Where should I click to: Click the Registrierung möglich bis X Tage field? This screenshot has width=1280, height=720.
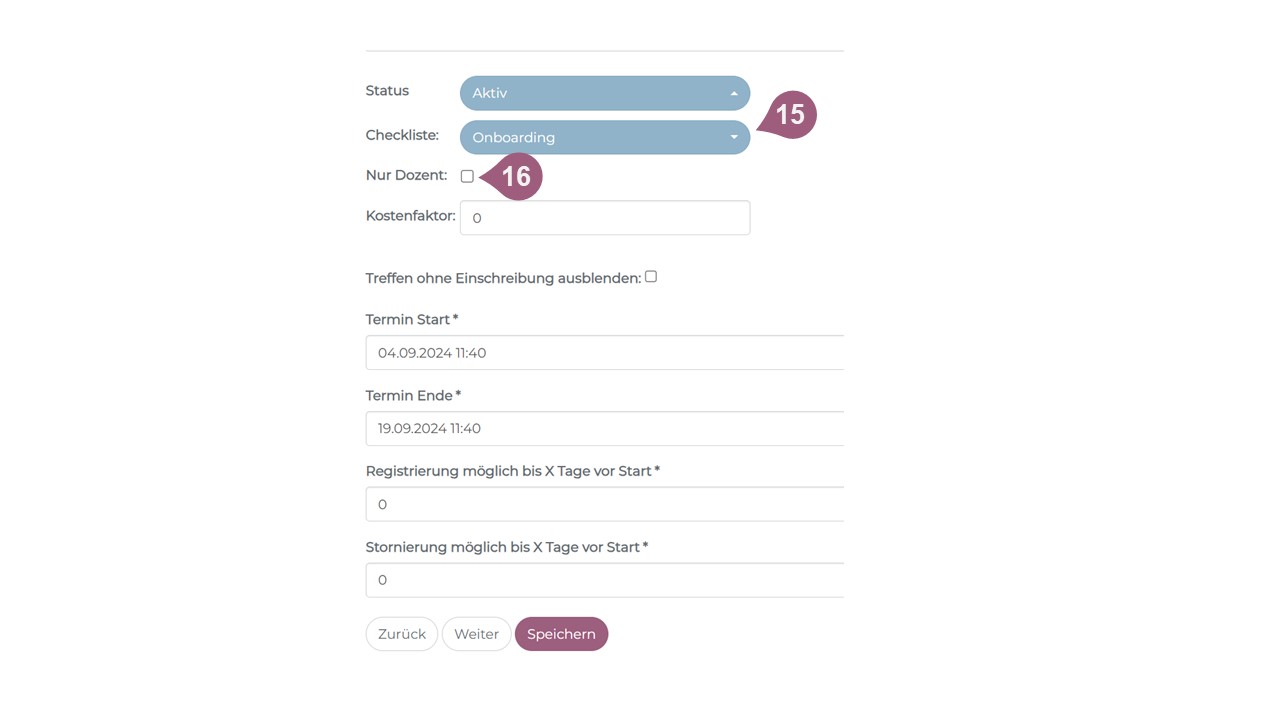[604, 505]
